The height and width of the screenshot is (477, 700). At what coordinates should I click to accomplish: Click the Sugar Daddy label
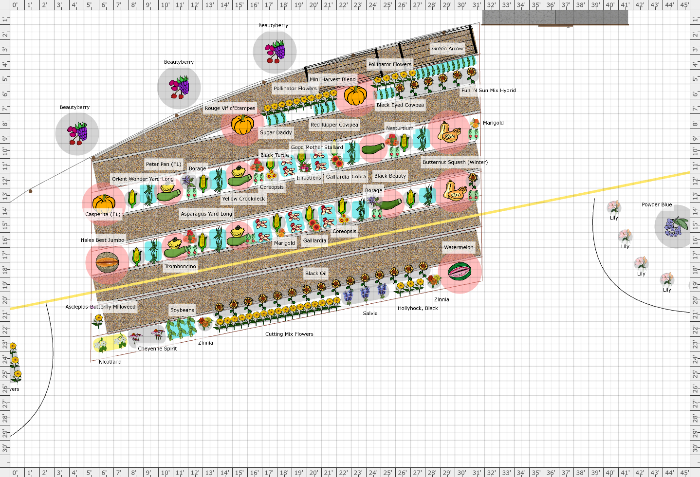(x=246, y=131)
